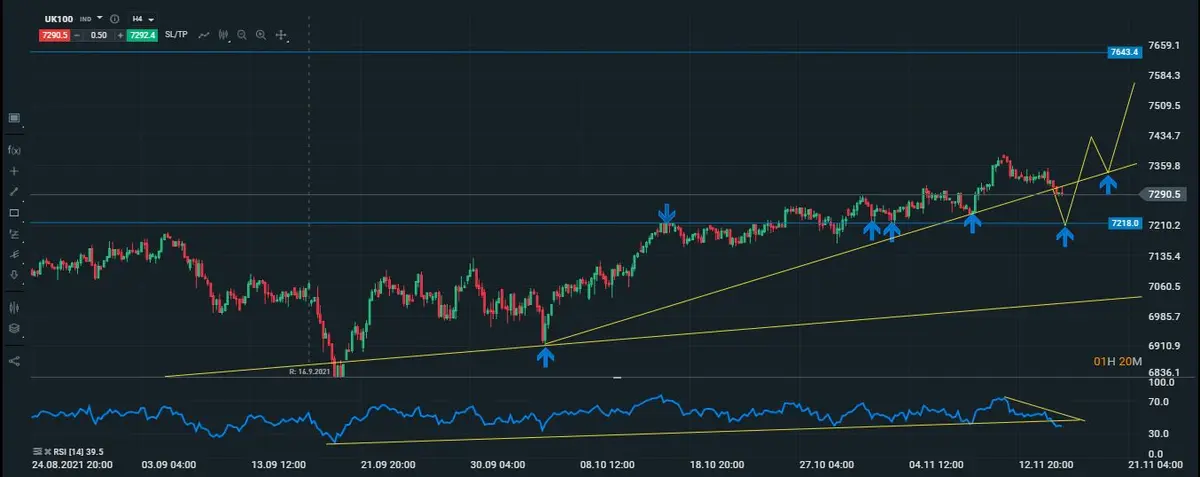The width and height of the screenshot is (1200, 477).
Task: Click the instrument info icon
Action: (x=115, y=18)
